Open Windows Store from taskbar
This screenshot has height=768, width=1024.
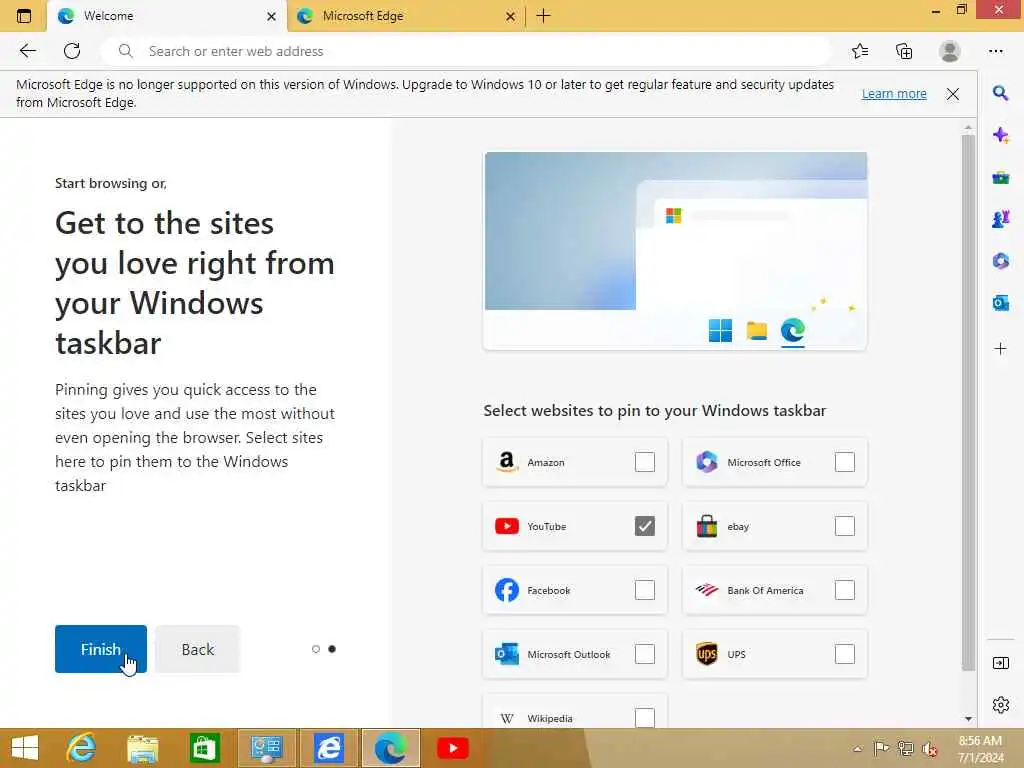pyautogui.click(x=204, y=748)
